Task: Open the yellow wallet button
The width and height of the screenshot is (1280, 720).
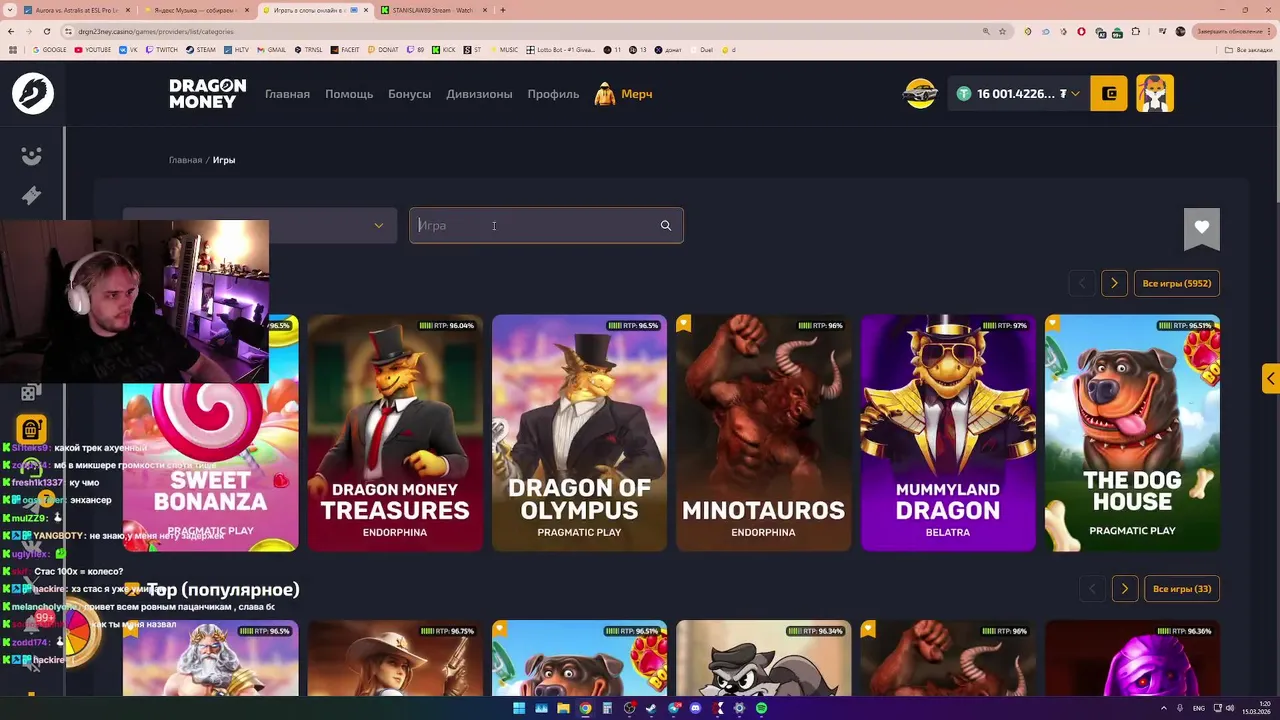Action: (1109, 93)
